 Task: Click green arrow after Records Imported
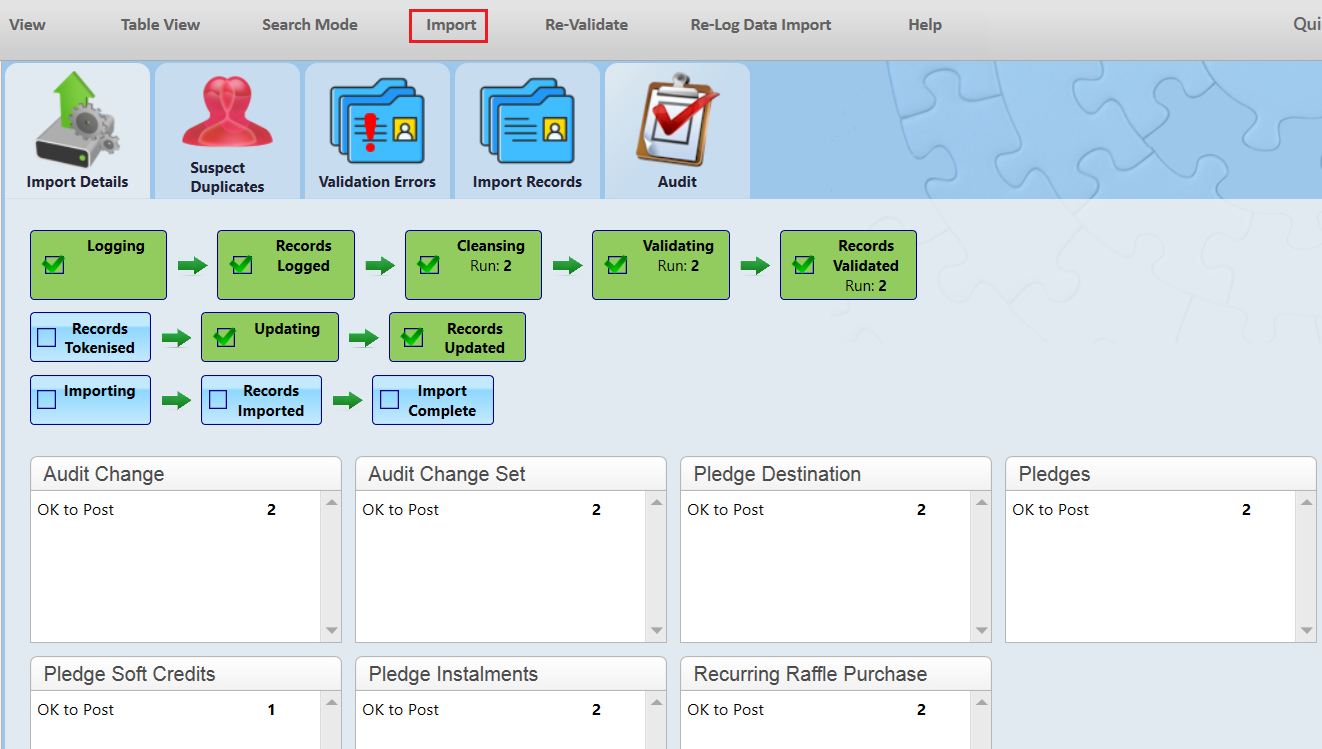tap(347, 400)
